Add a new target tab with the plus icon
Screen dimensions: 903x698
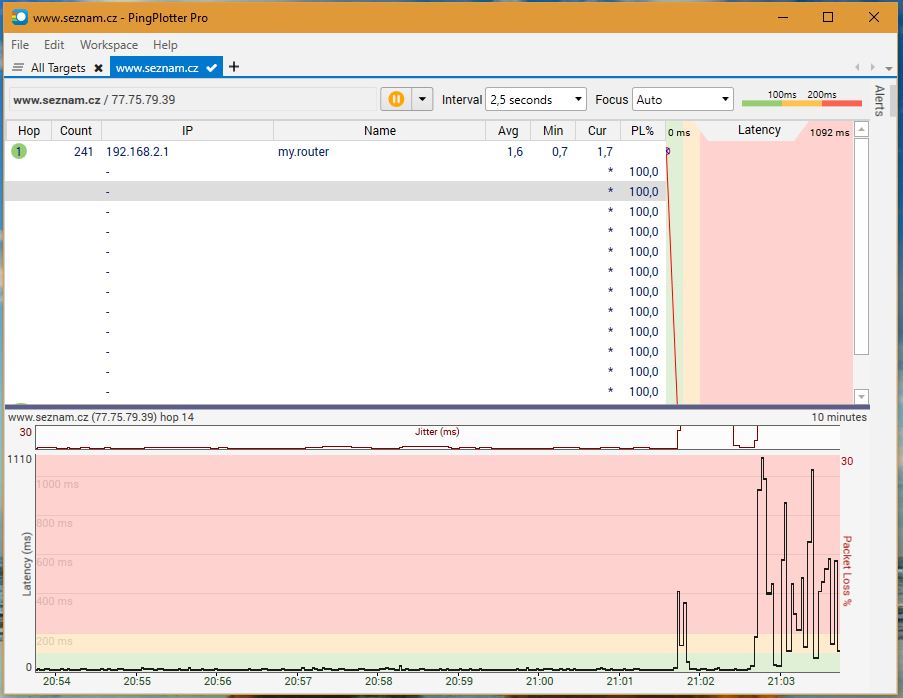click(234, 67)
